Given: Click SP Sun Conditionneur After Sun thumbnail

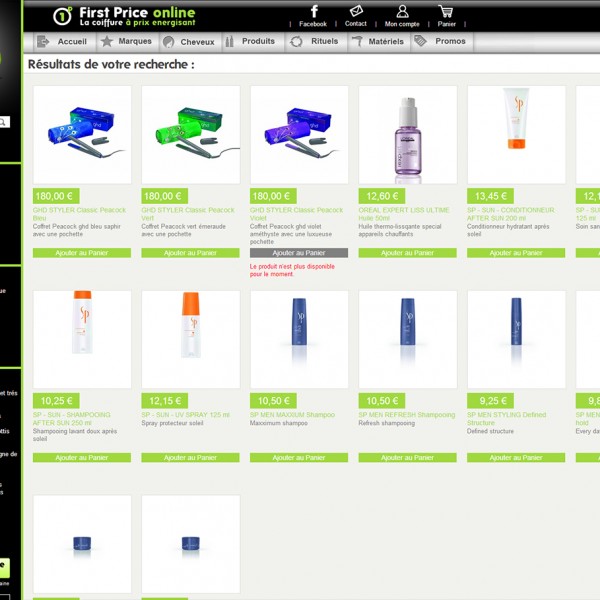Looking at the screenshot, I should pos(516,134).
